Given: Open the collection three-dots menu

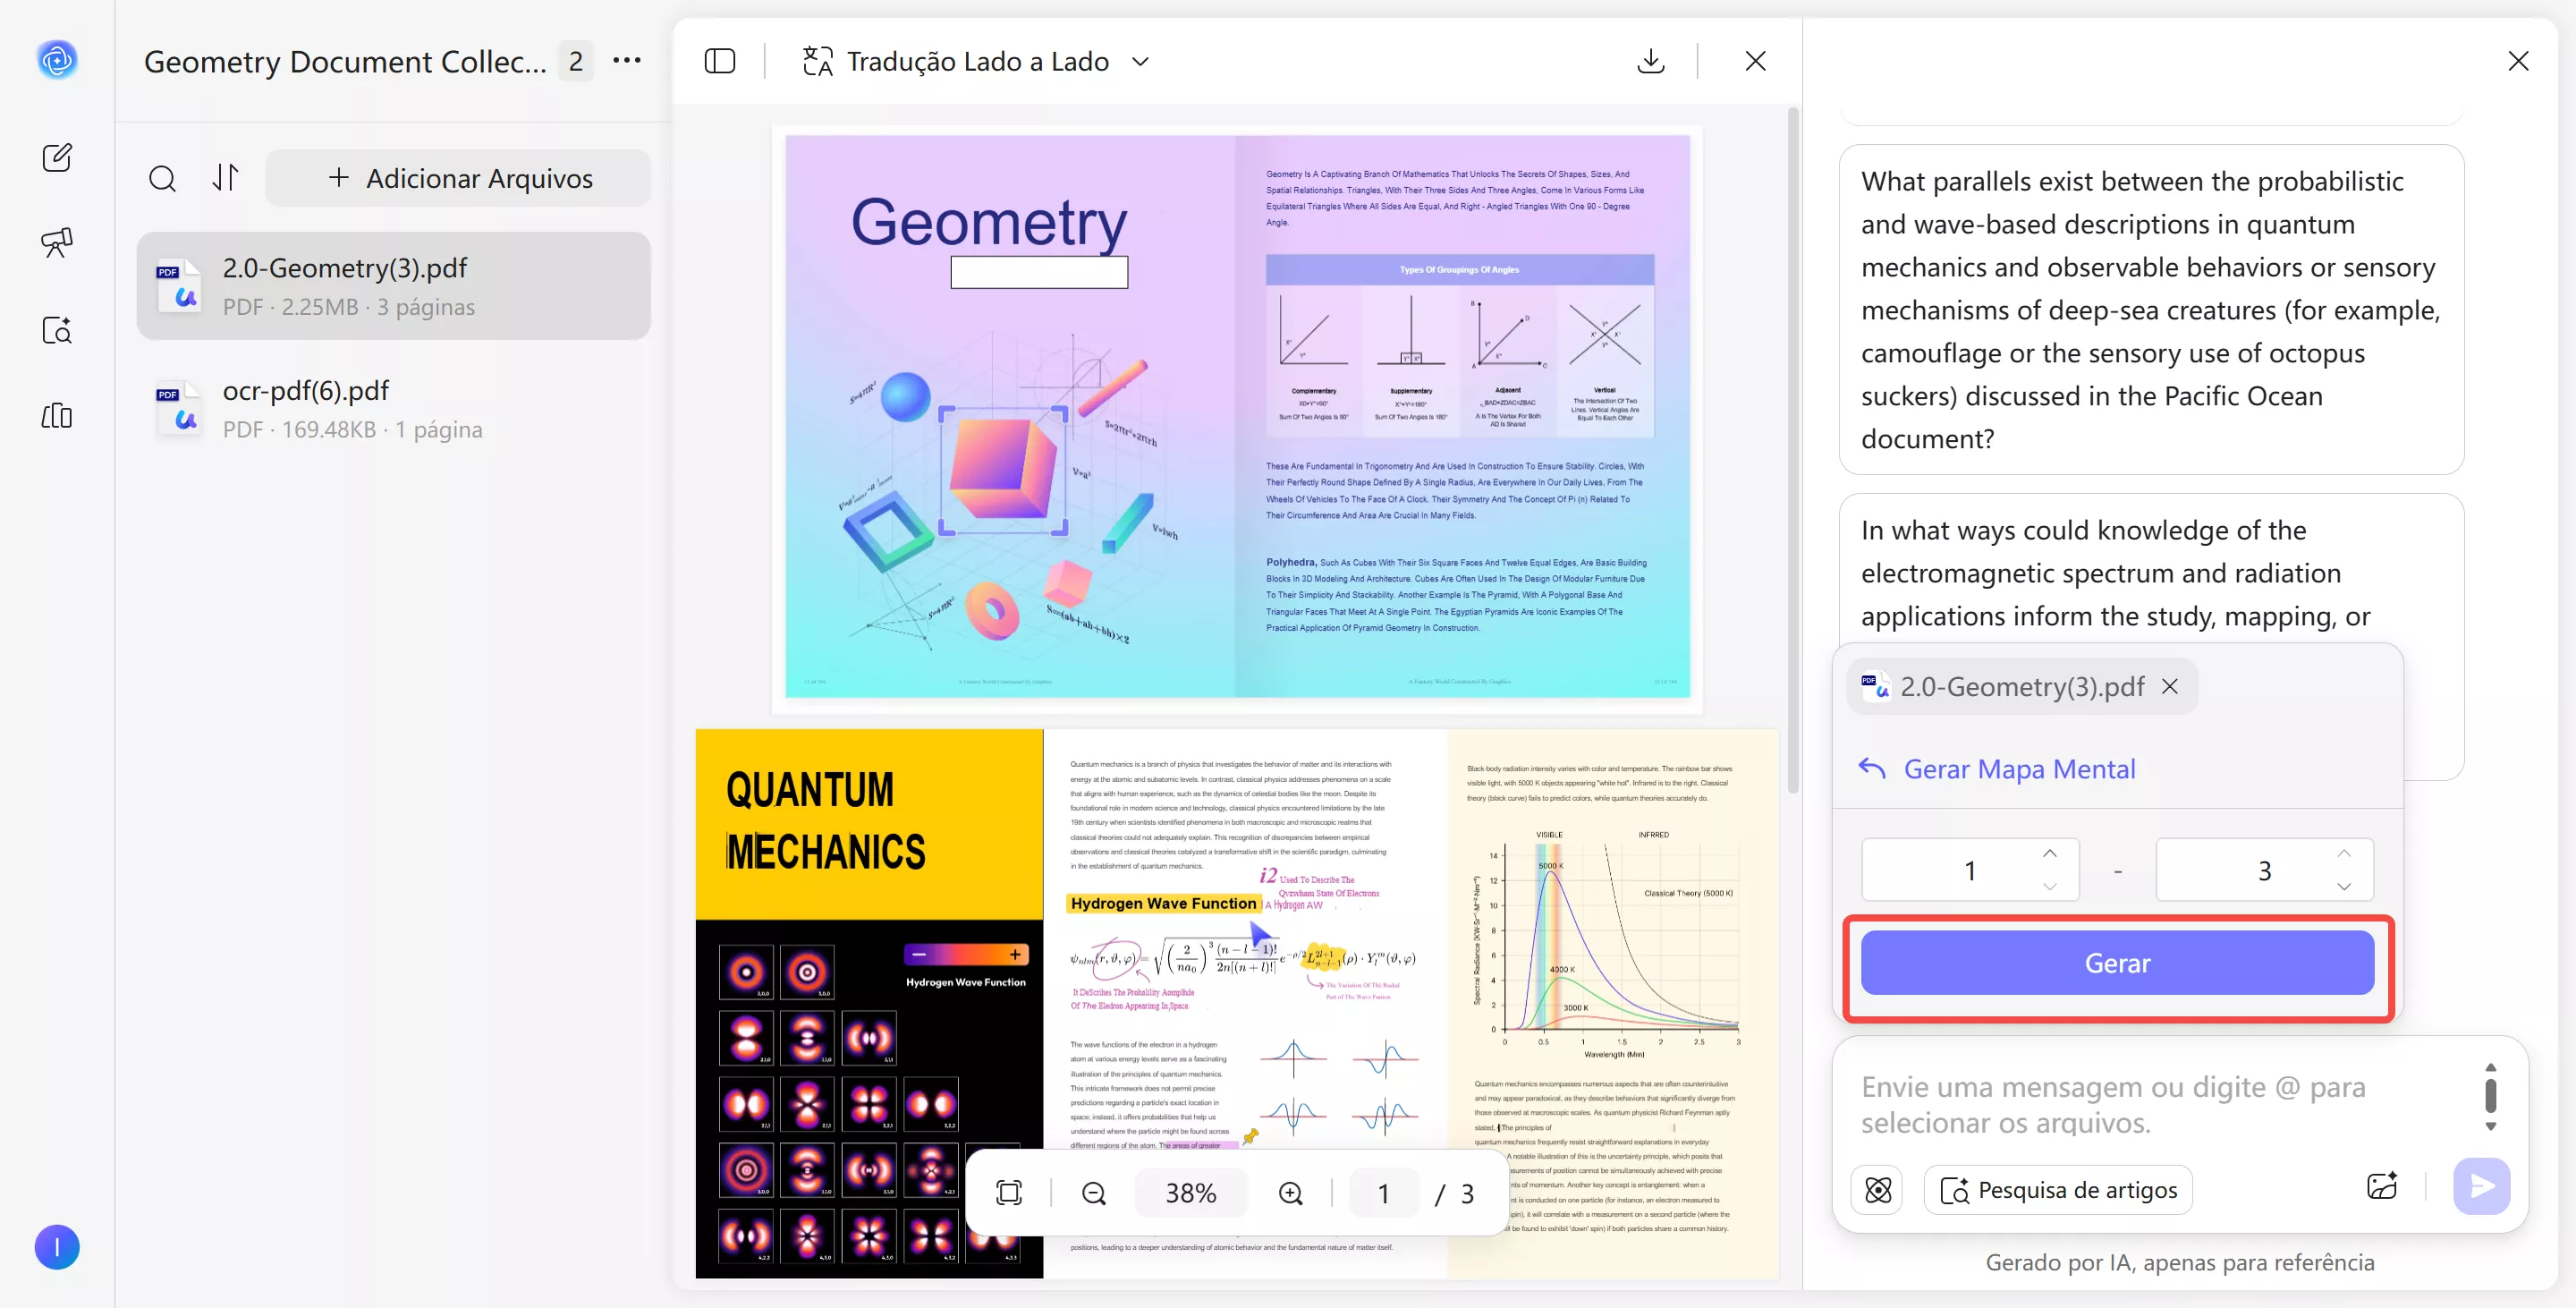Looking at the screenshot, I should 627,60.
